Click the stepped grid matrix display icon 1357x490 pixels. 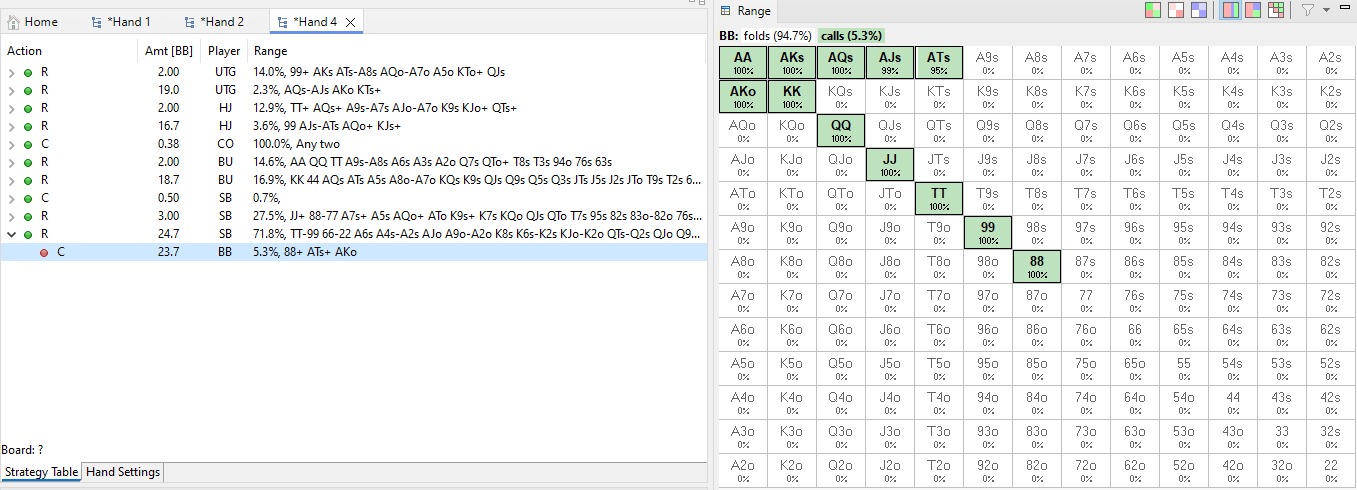pyautogui.click(x=1275, y=10)
